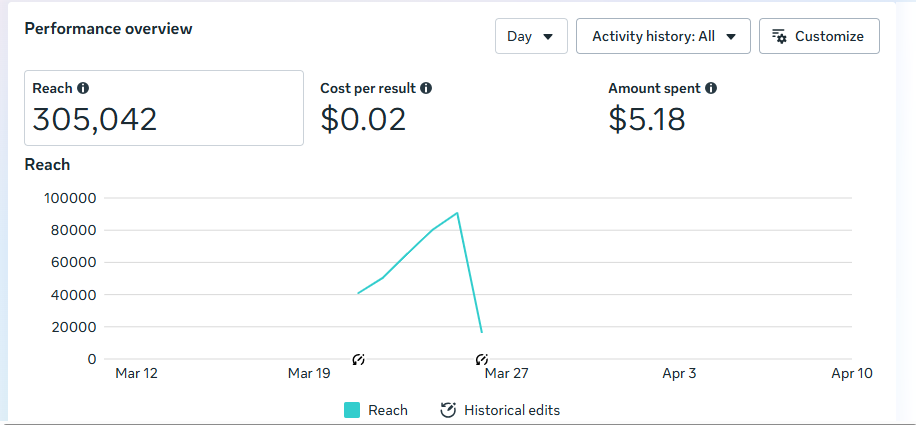The image size is (916, 425).
Task: Click the Mar 19 axis label
Action: click(x=309, y=374)
